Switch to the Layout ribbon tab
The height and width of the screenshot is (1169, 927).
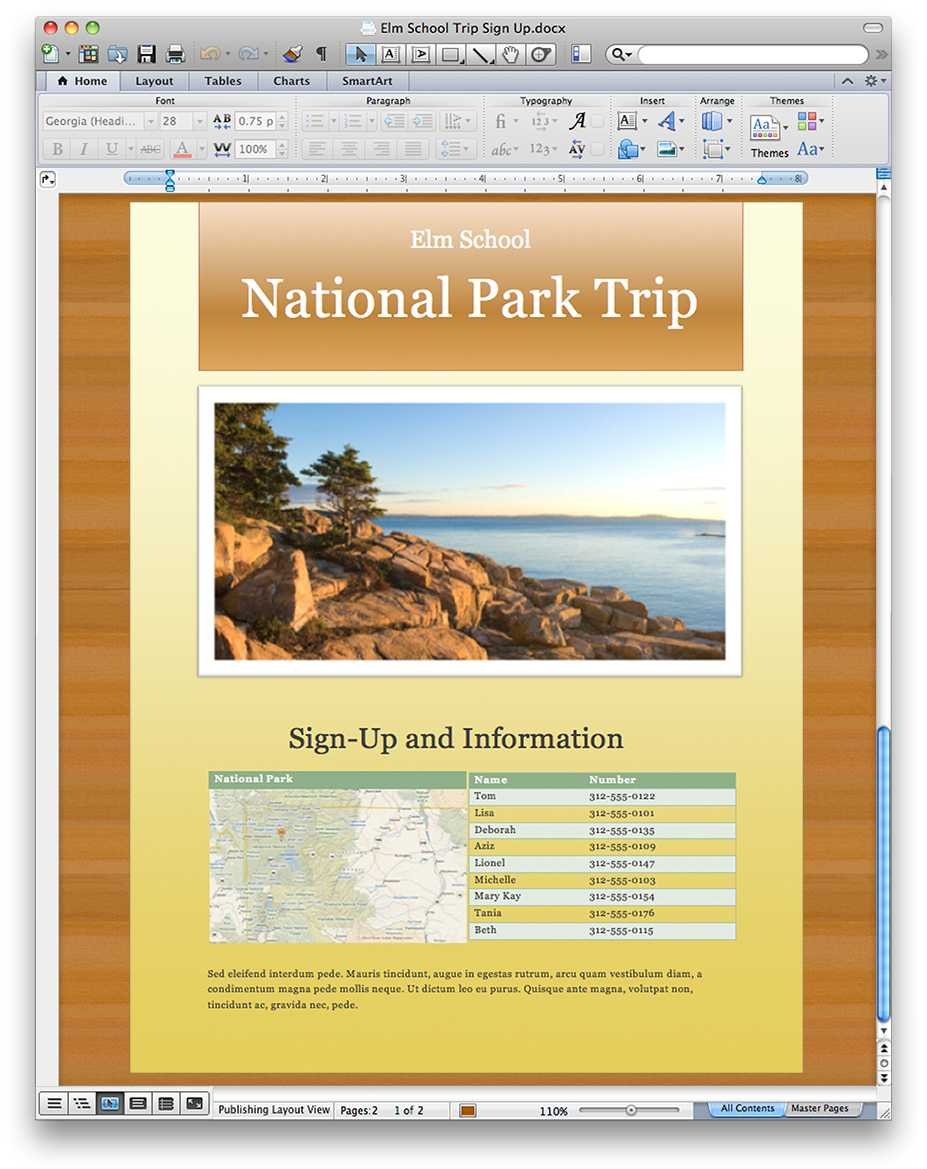(154, 81)
